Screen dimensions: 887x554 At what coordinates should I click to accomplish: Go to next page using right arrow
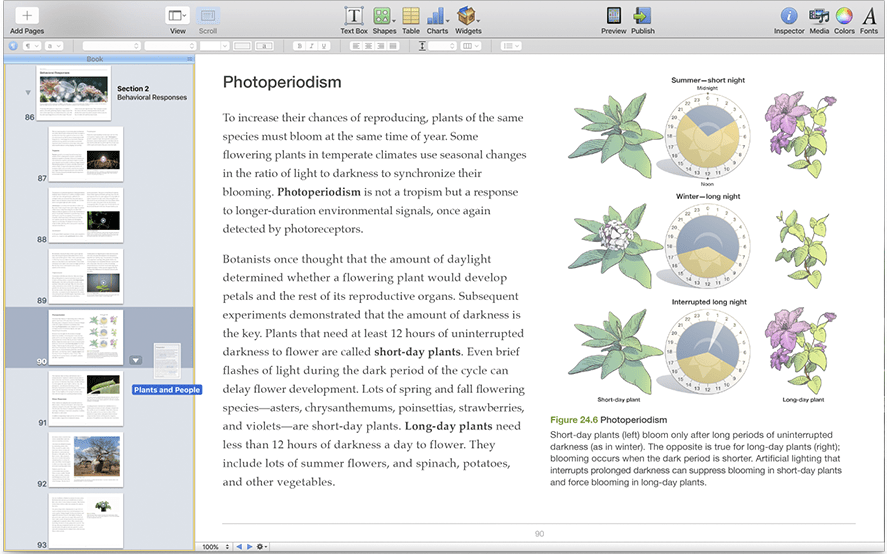(x=250, y=547)
